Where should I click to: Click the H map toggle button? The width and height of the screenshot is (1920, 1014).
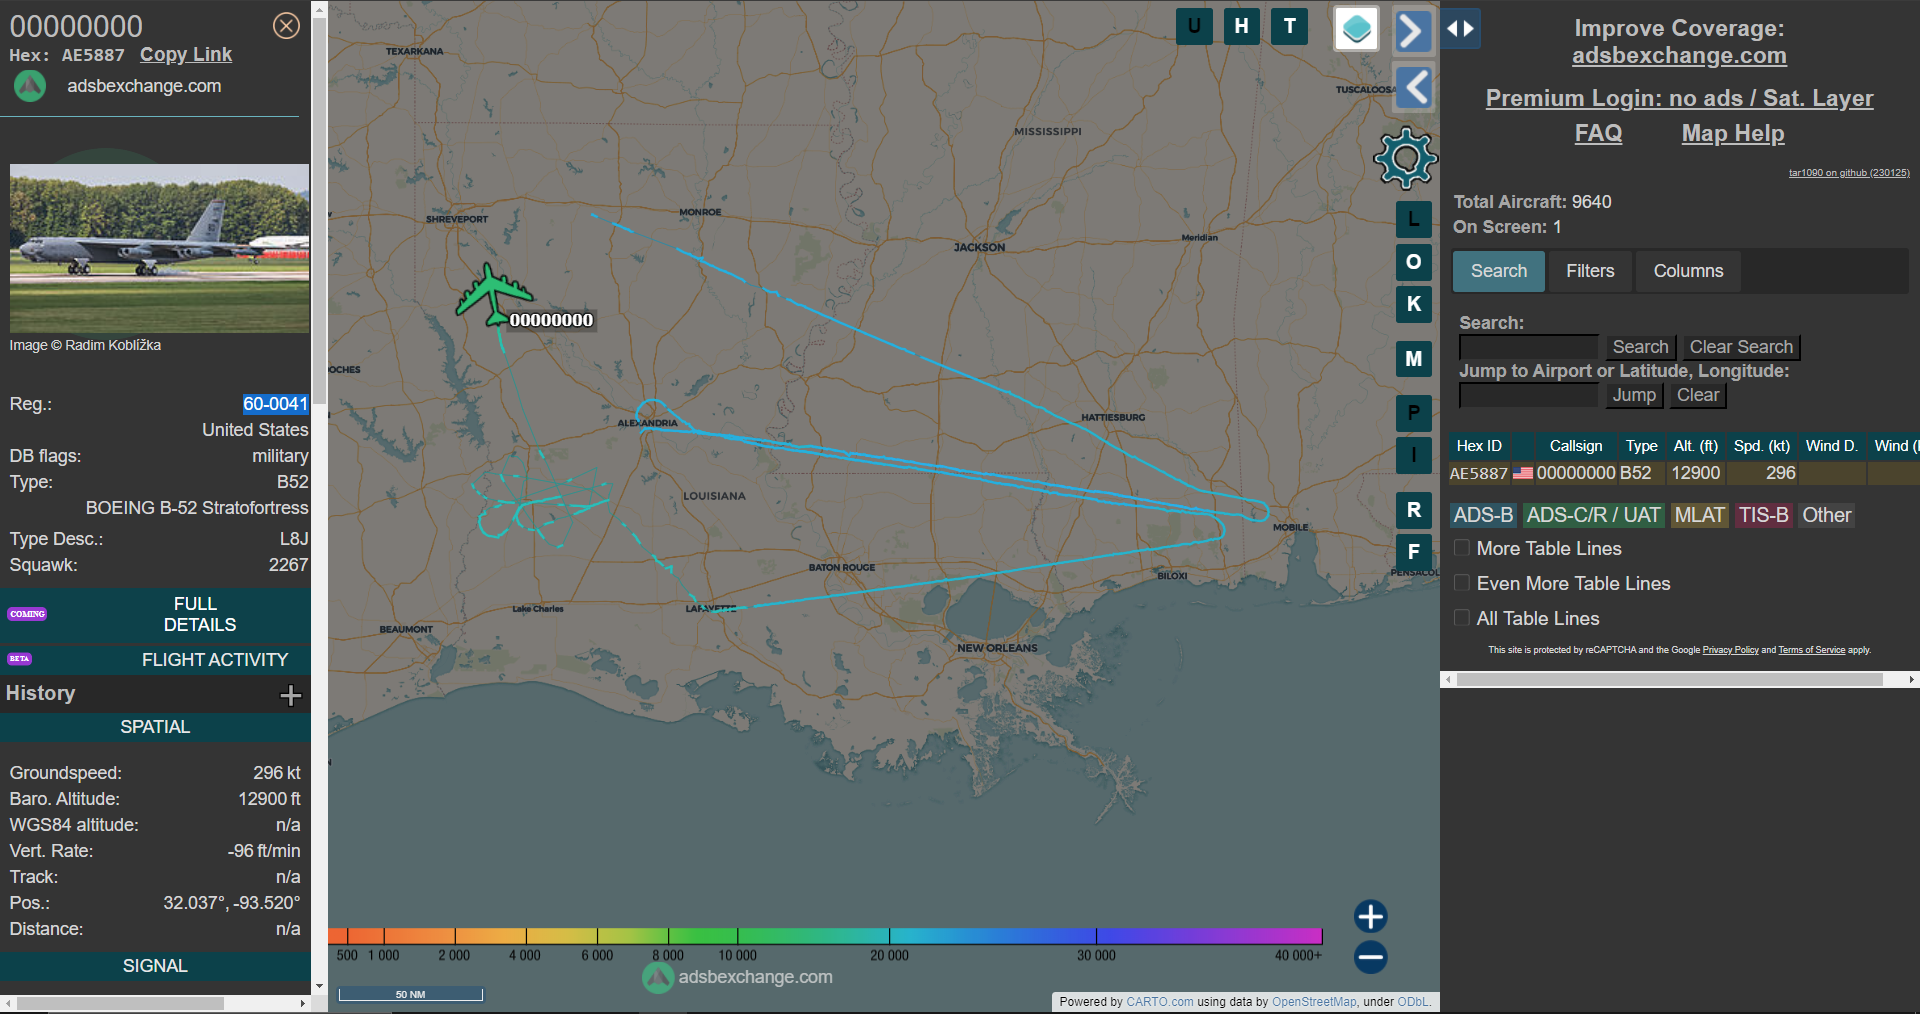pos(1241,26)
